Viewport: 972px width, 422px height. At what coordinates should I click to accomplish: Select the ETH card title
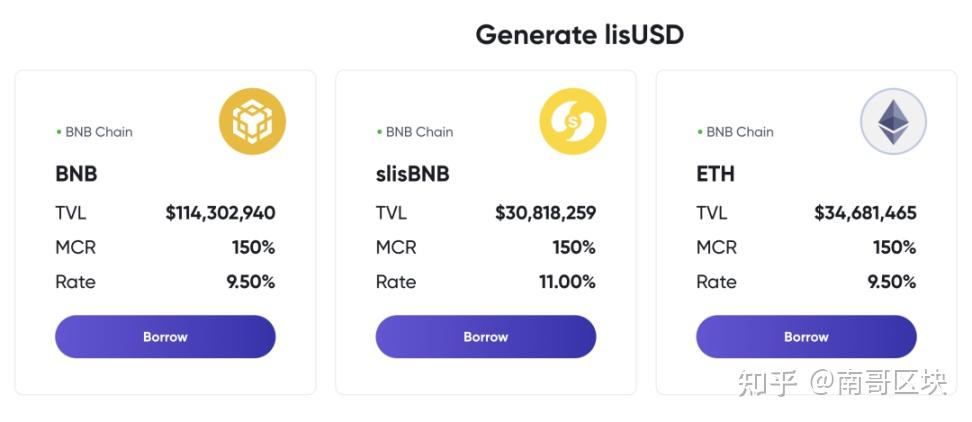click(x=715, y=174)
